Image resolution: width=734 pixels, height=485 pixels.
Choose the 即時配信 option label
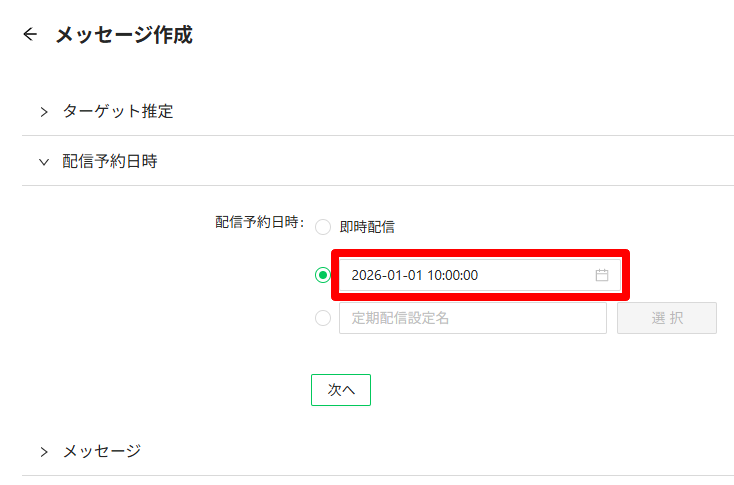point(367,227)
